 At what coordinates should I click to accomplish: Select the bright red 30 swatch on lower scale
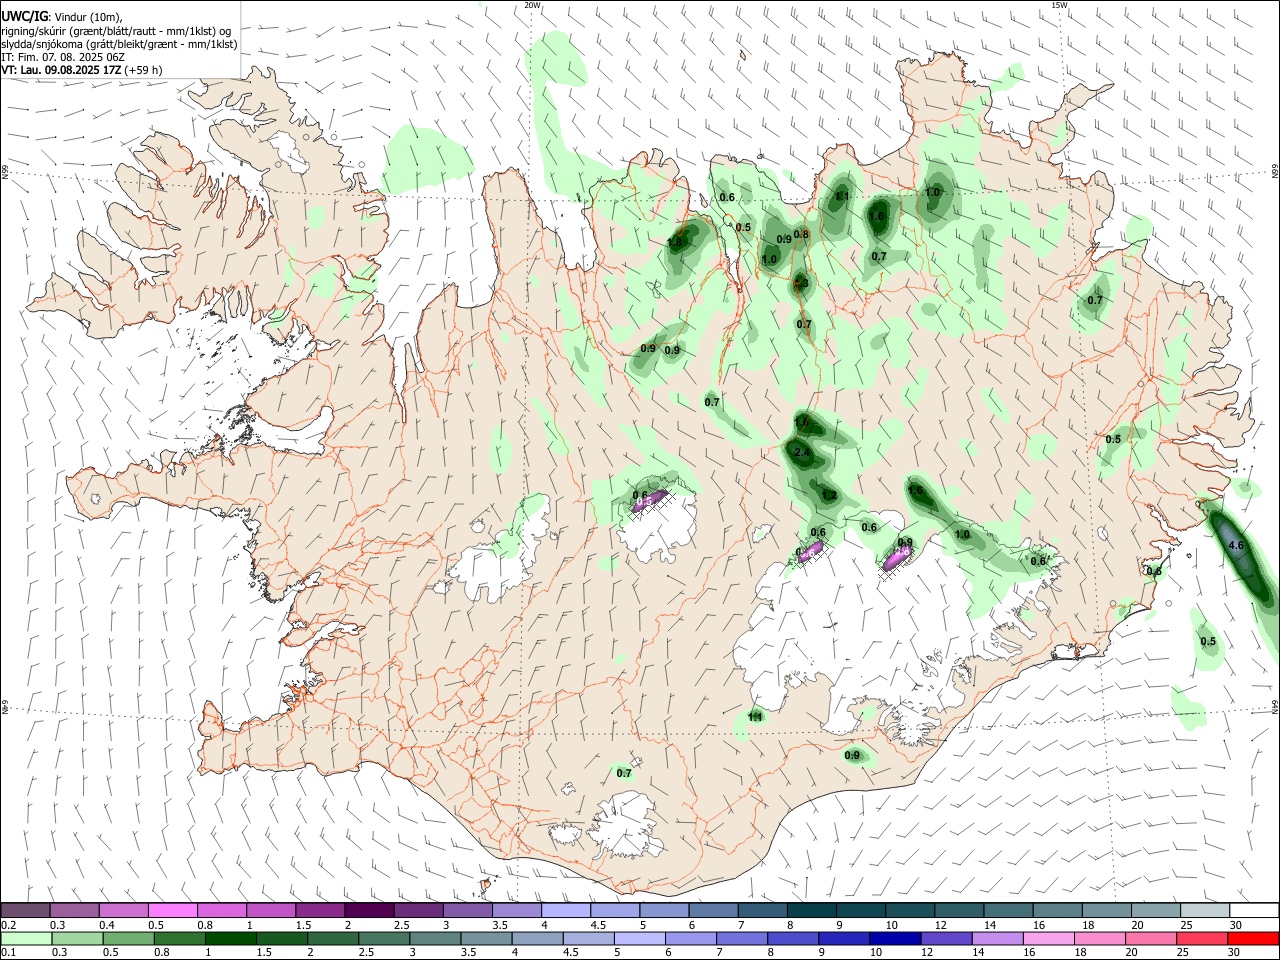coord(1253,939)
